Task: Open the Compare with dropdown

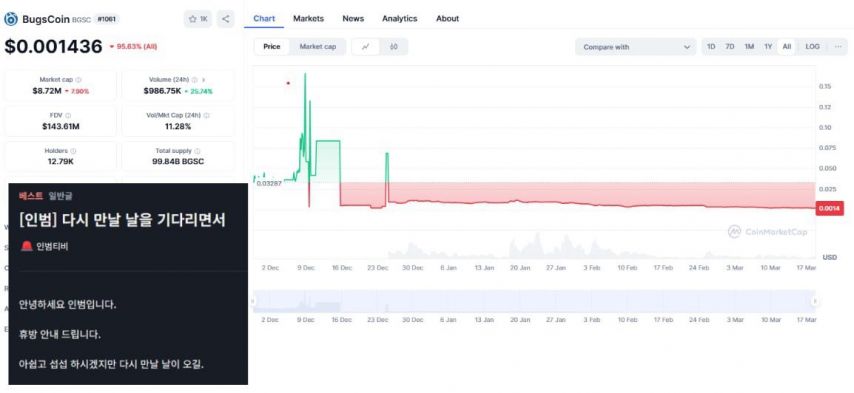Action: (636, 47)
